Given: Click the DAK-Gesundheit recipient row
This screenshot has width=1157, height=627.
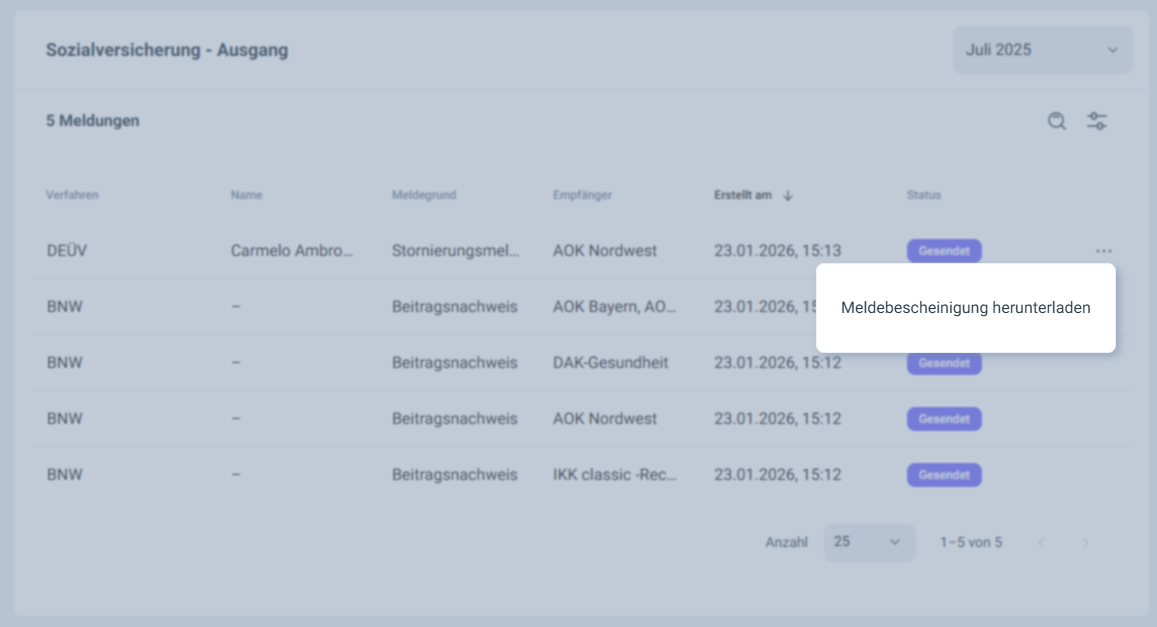Looking at the screenshot, I should [610, 363].
